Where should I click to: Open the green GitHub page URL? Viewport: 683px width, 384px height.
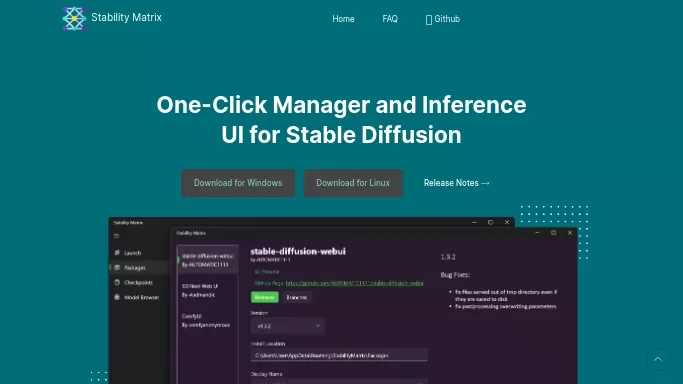tap(355, 283)
